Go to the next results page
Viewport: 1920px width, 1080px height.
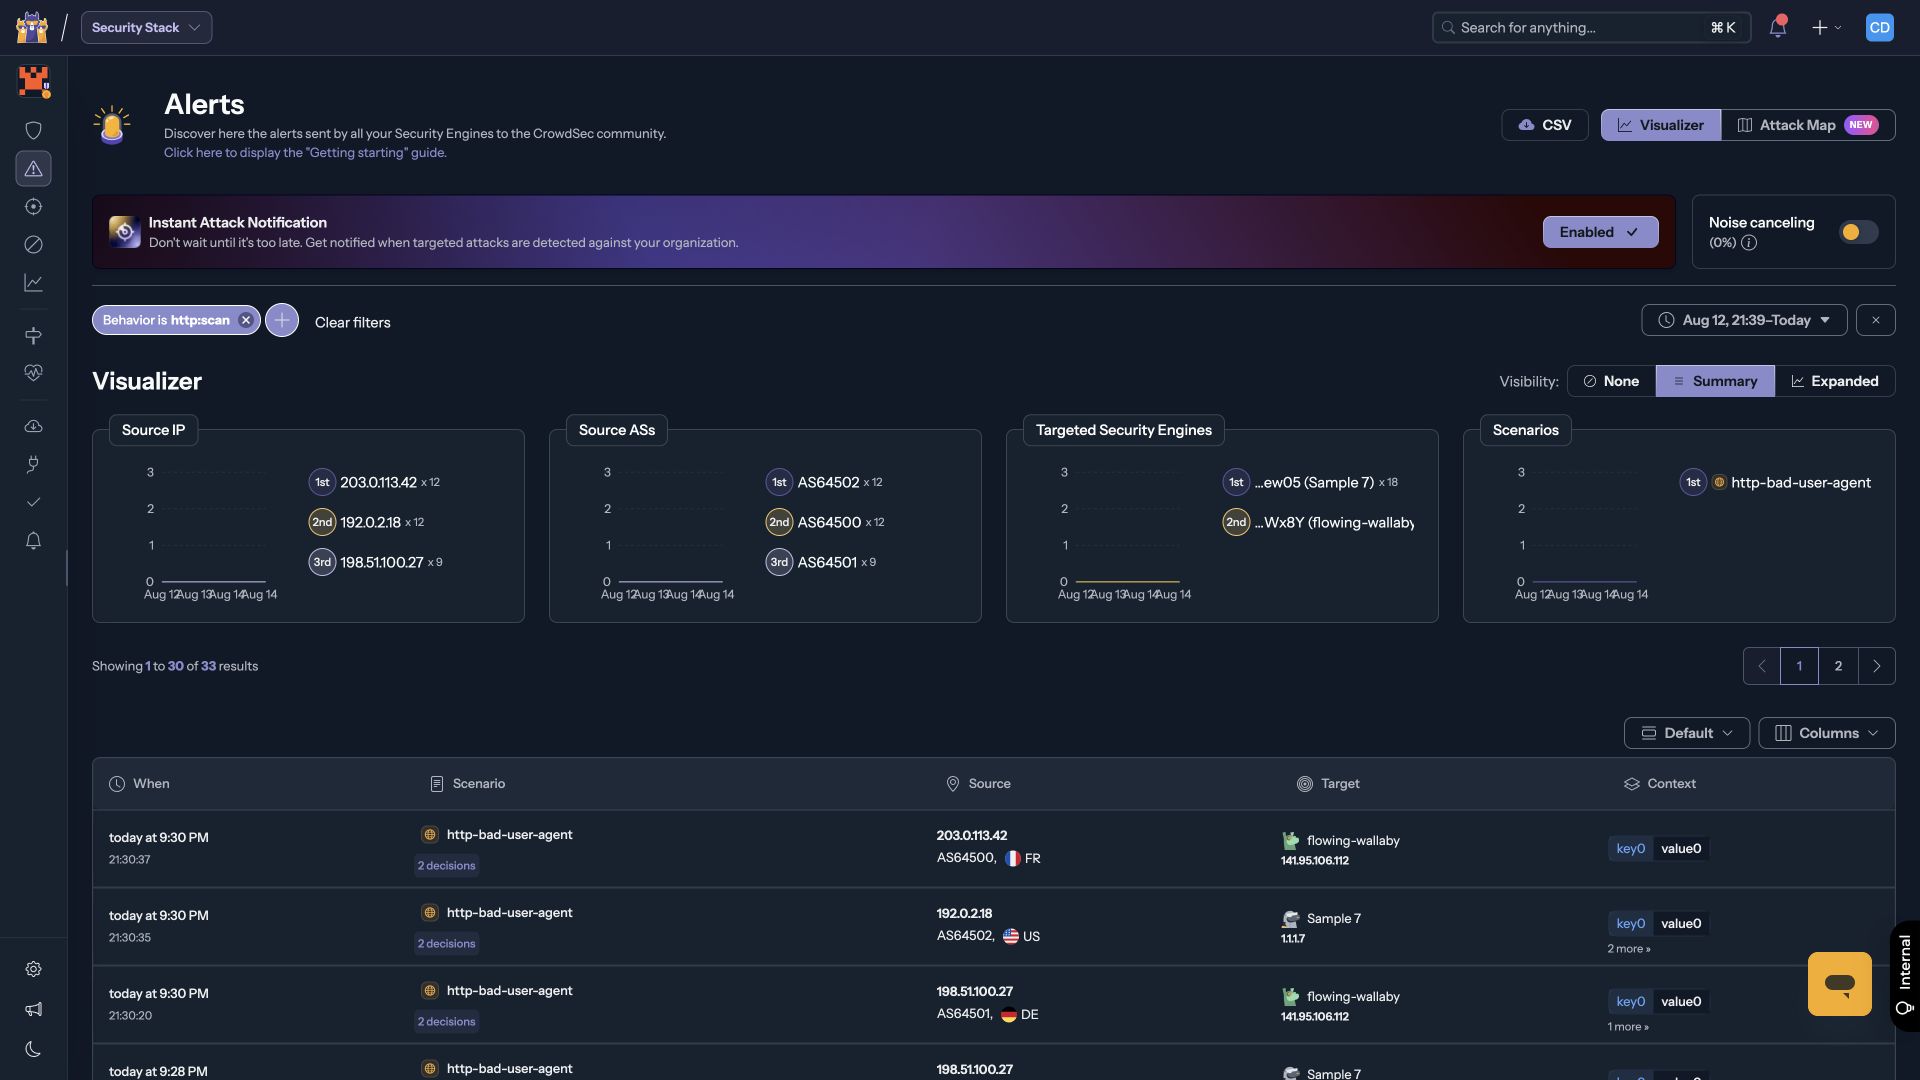click(1876, 666)
